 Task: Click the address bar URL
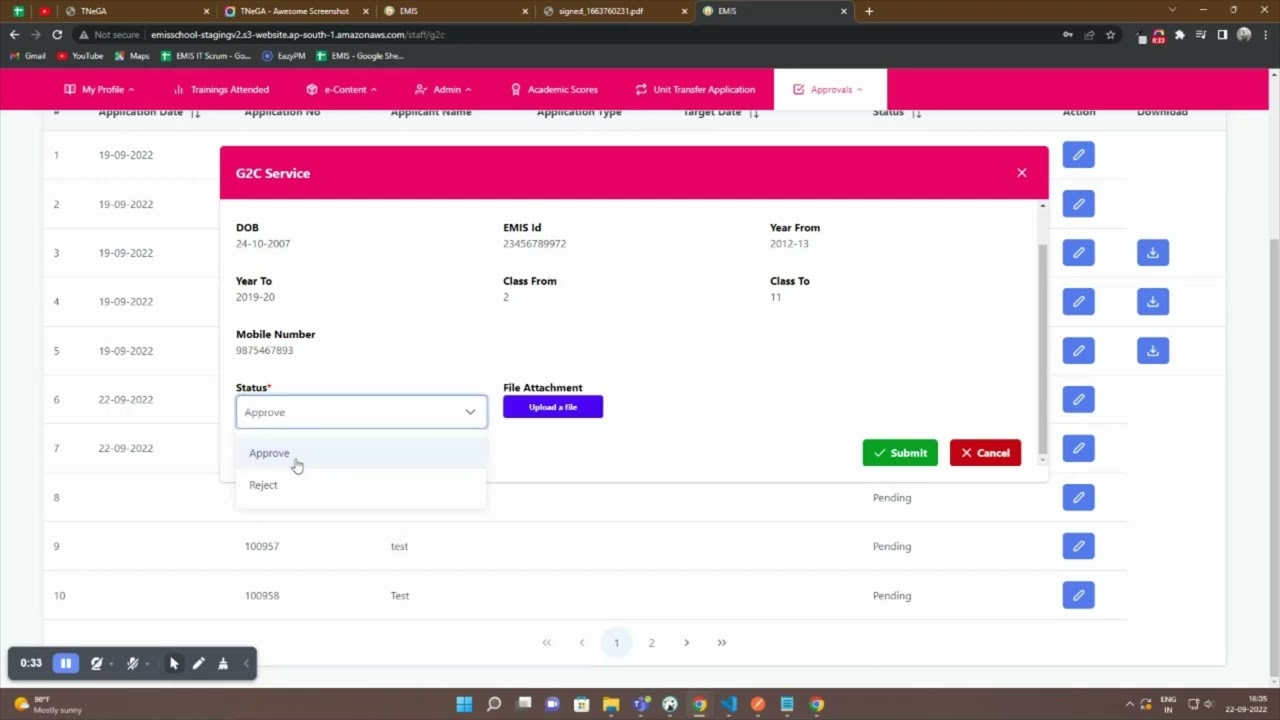(298, 34)
